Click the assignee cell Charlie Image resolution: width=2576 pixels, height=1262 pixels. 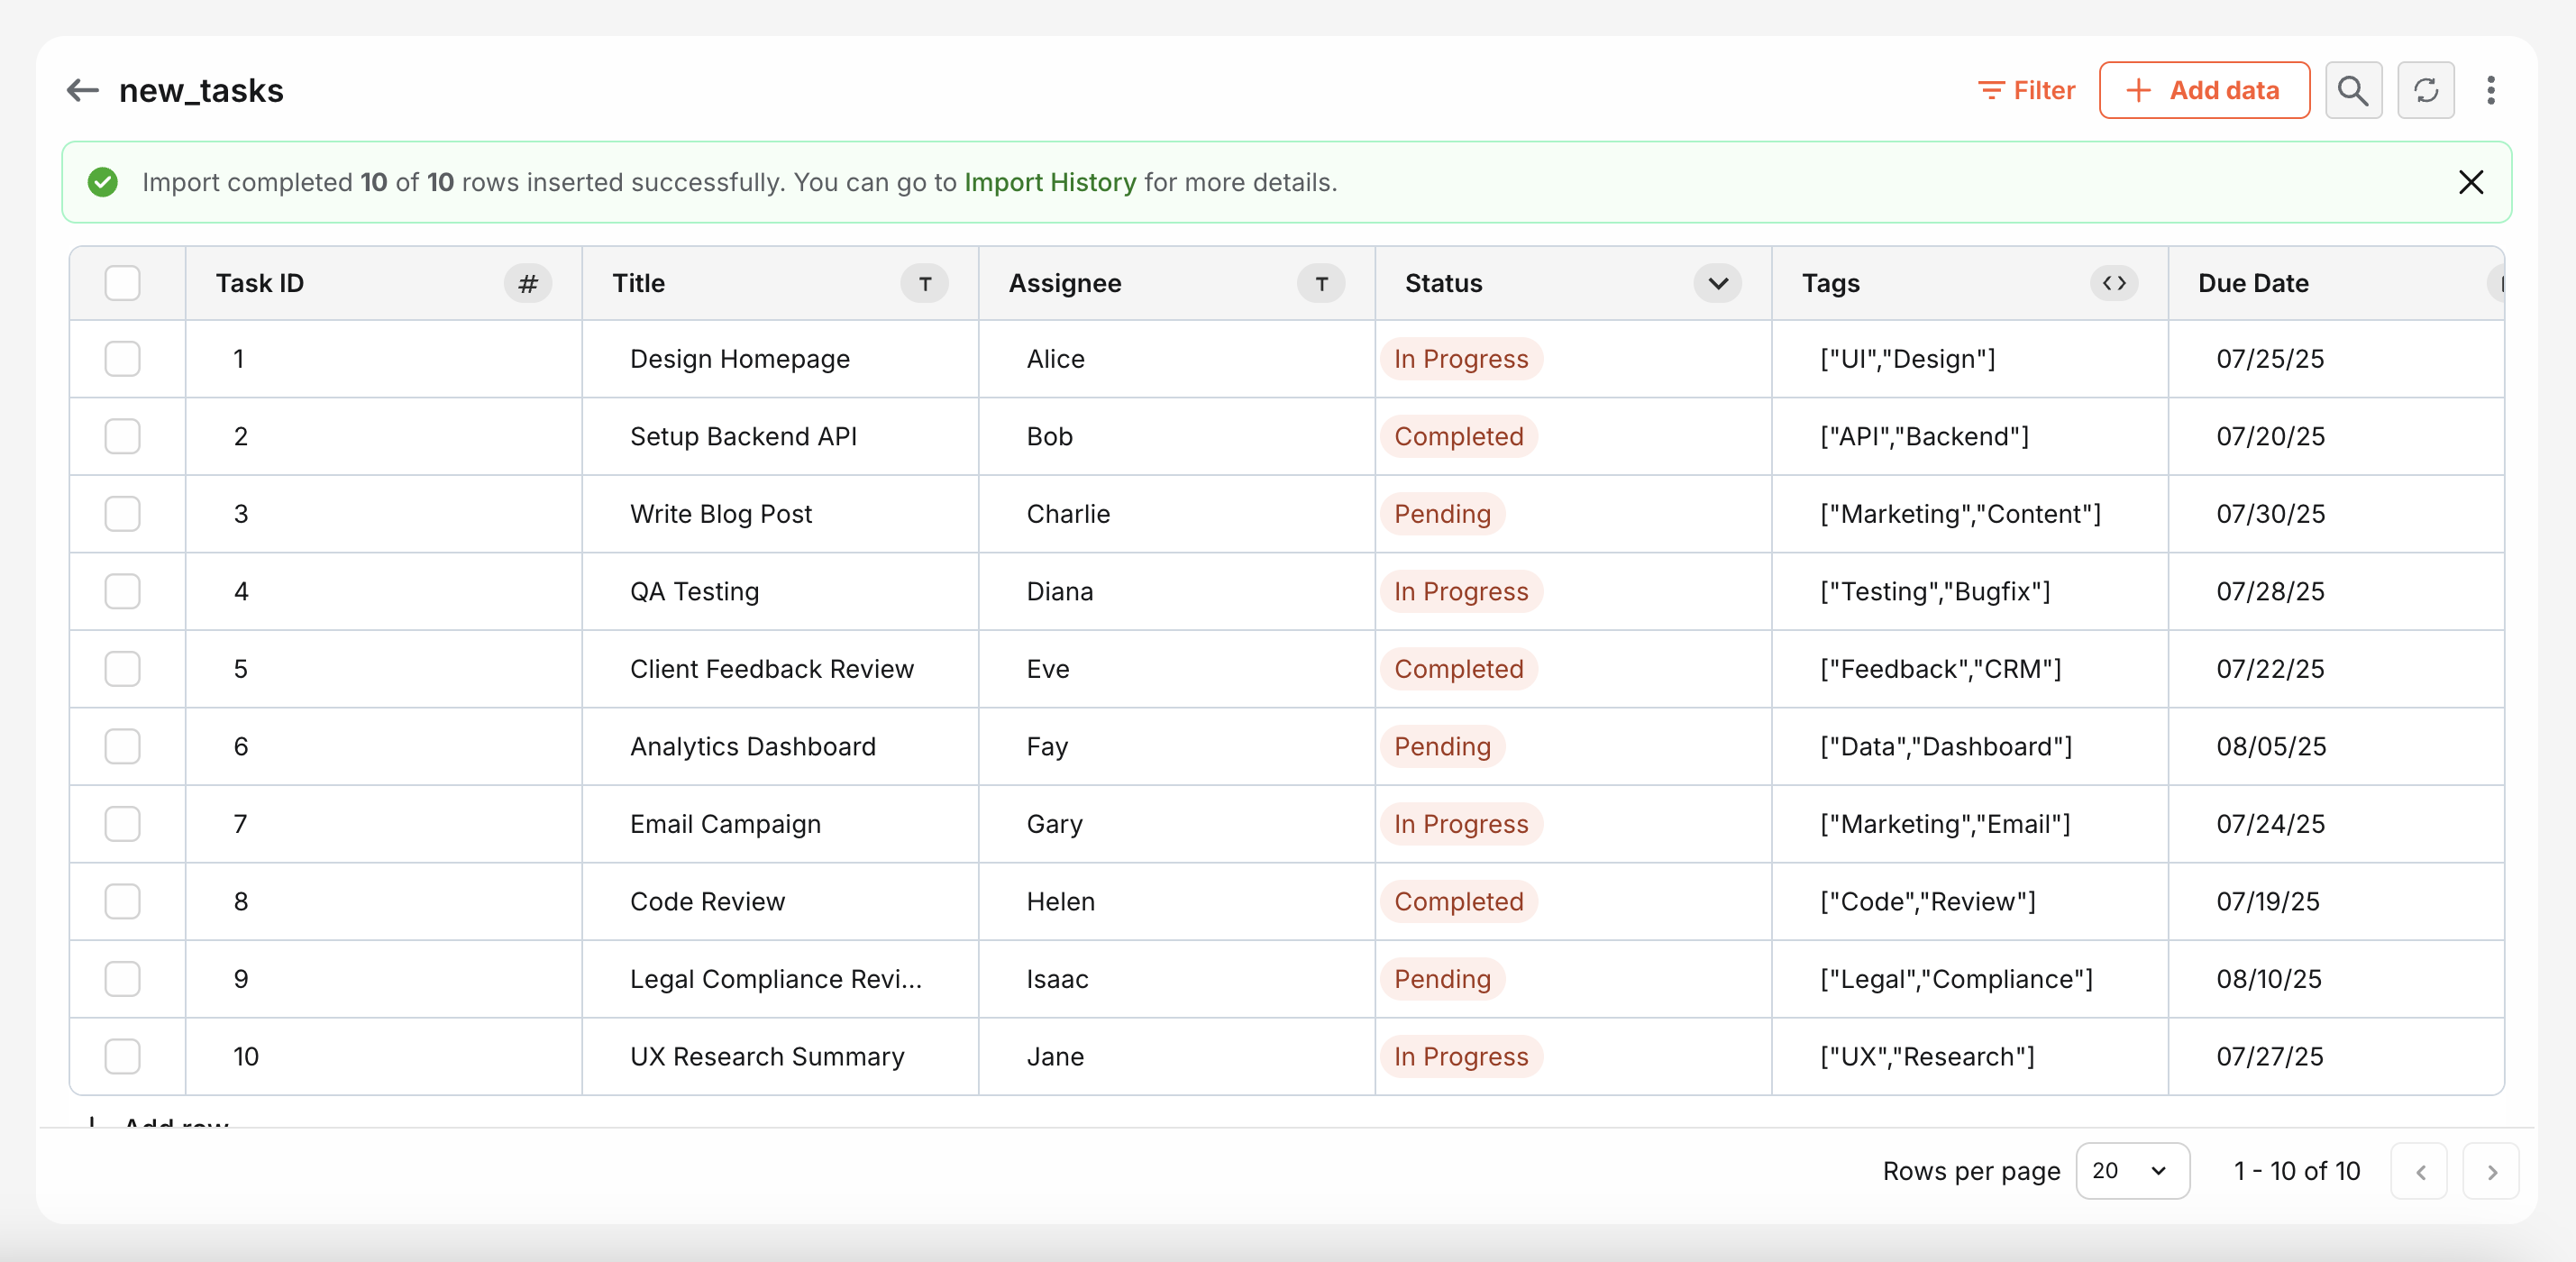[1177, 514]
